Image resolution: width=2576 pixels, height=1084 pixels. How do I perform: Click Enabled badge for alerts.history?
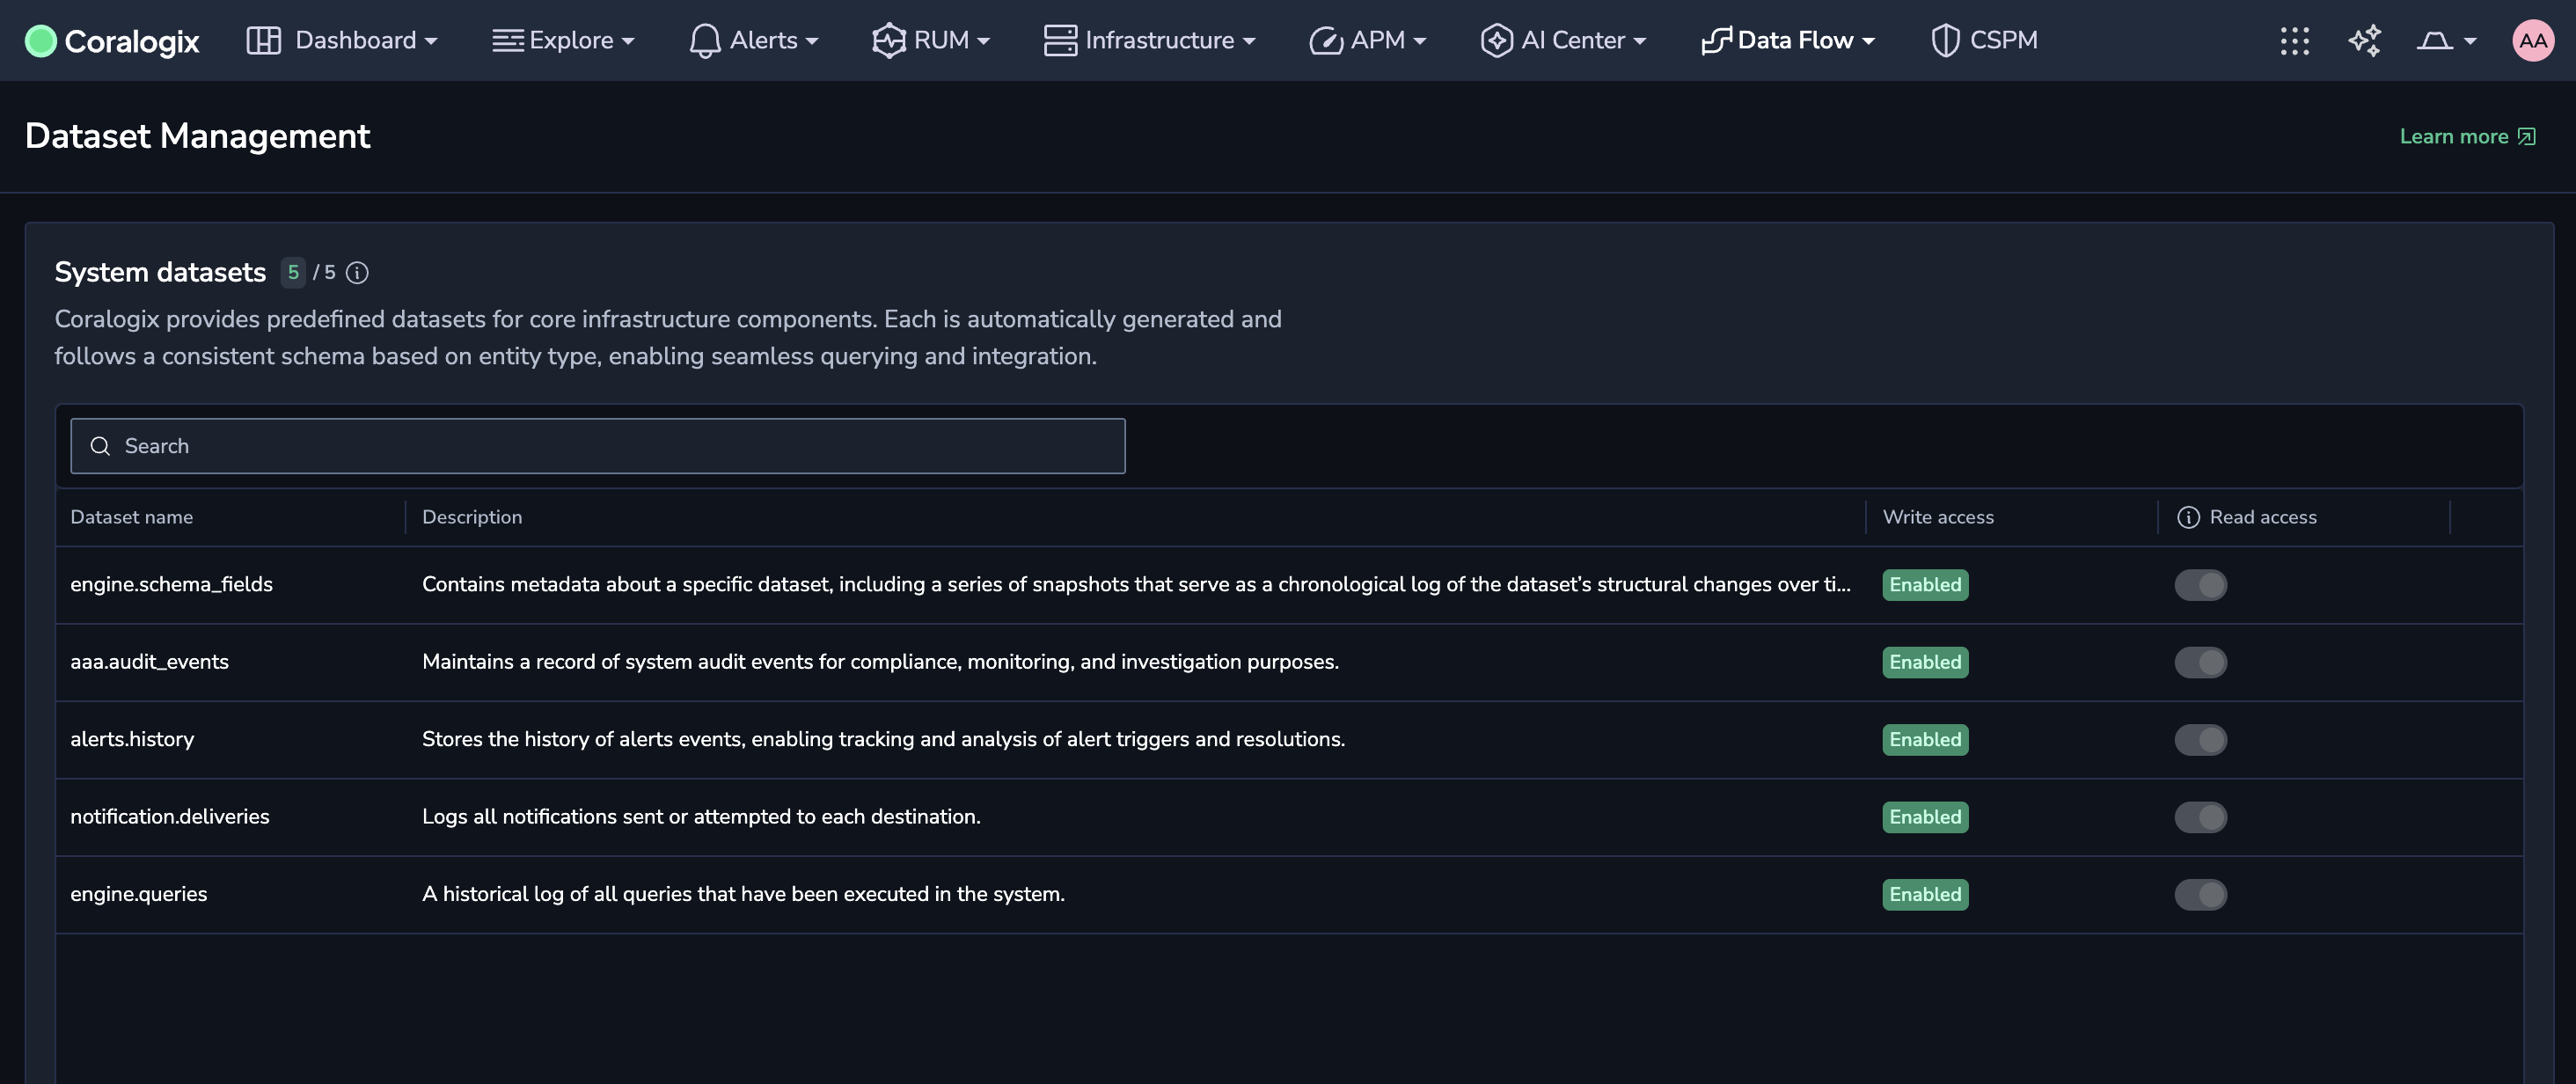(1925, 740)
